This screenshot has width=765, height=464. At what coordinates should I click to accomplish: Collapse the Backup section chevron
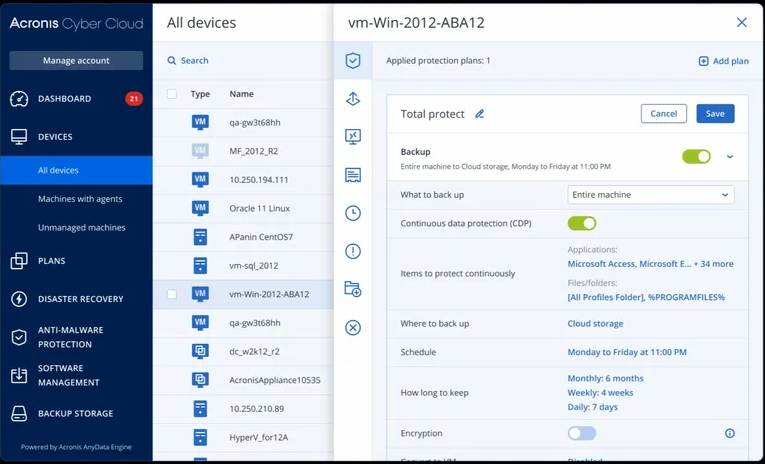[730, 157]
